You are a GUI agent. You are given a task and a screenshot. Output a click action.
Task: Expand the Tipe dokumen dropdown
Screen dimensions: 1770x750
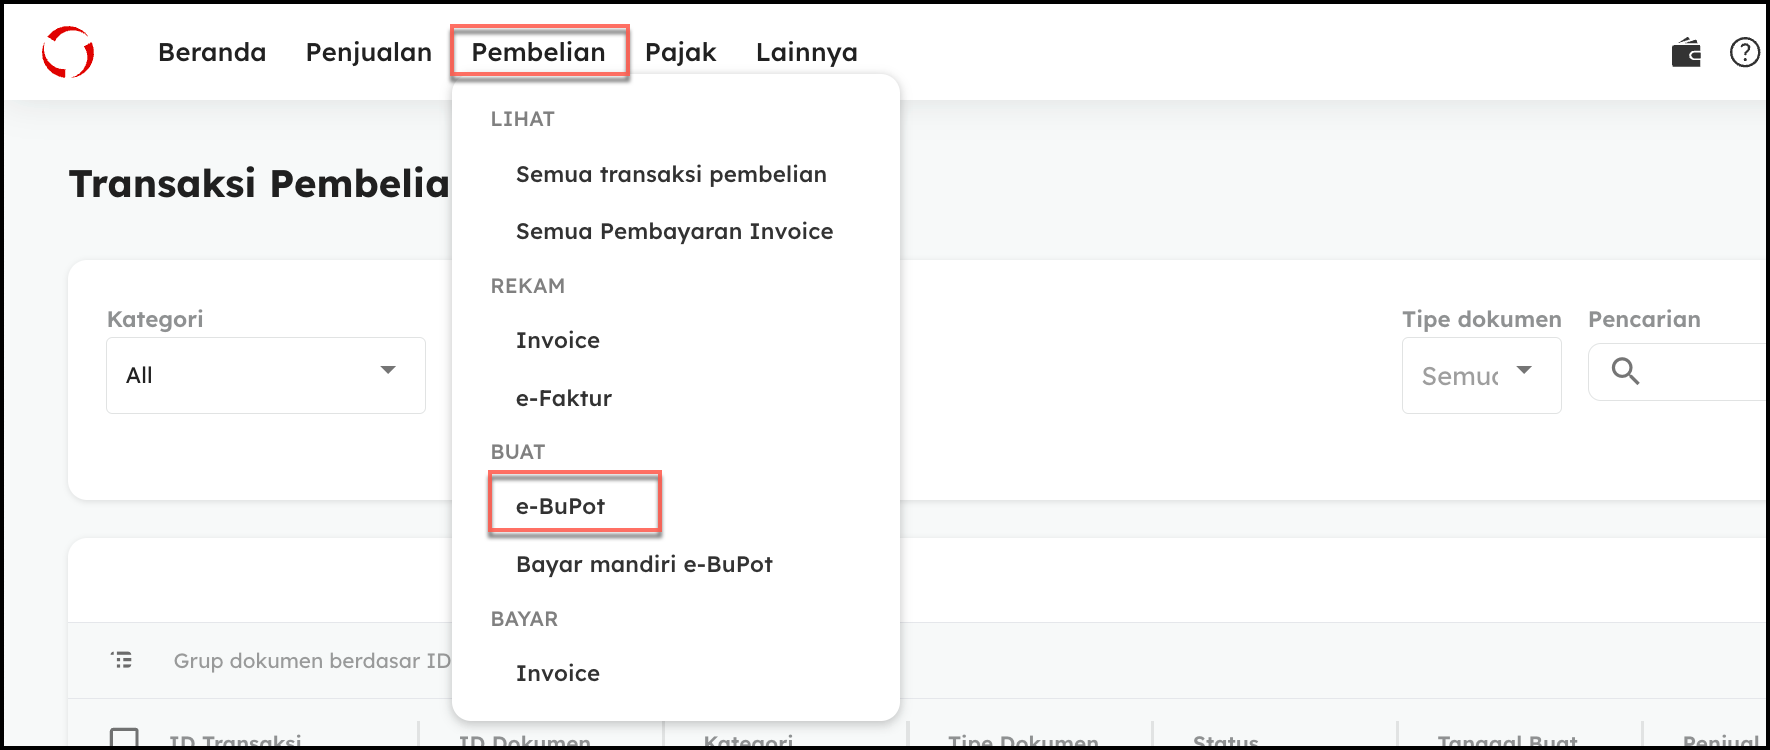(x=1481, y=375)
